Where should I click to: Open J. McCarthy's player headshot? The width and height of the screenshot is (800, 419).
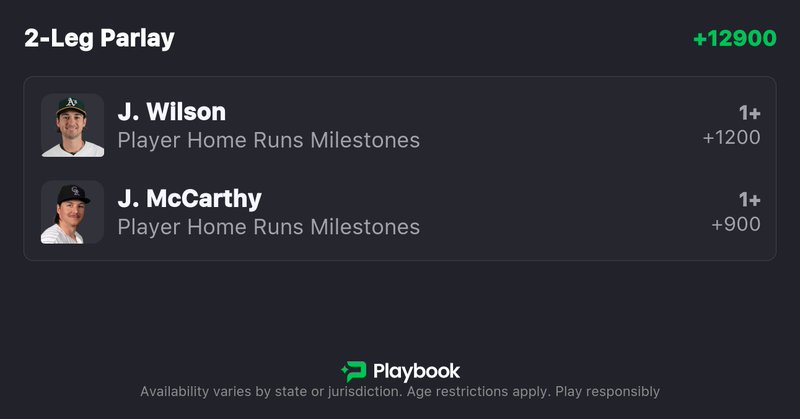point(72,212)
